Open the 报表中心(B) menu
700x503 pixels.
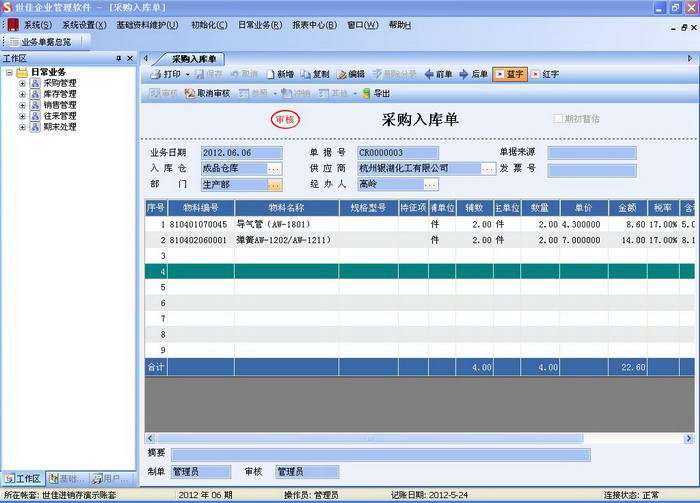(315, 25)
